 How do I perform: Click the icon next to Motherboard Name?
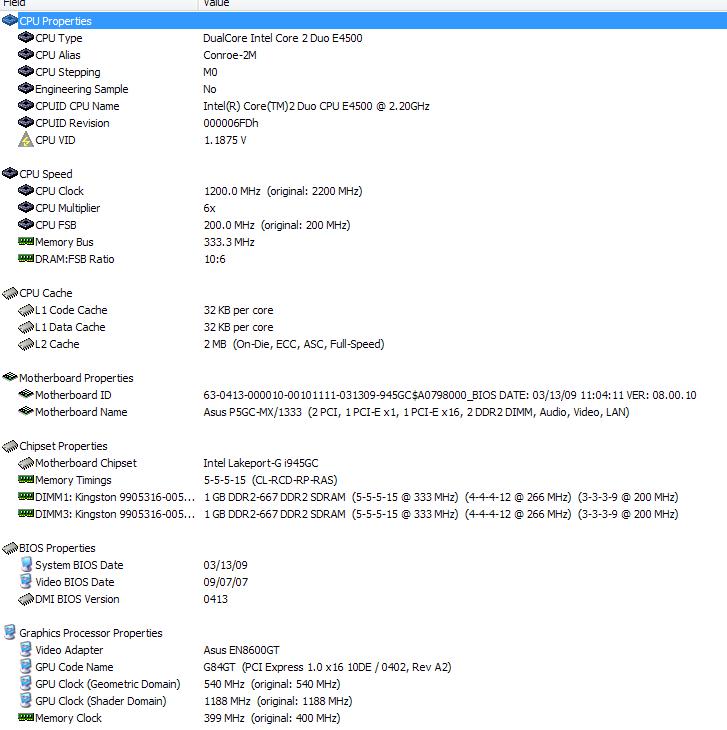tap(26, 412)
